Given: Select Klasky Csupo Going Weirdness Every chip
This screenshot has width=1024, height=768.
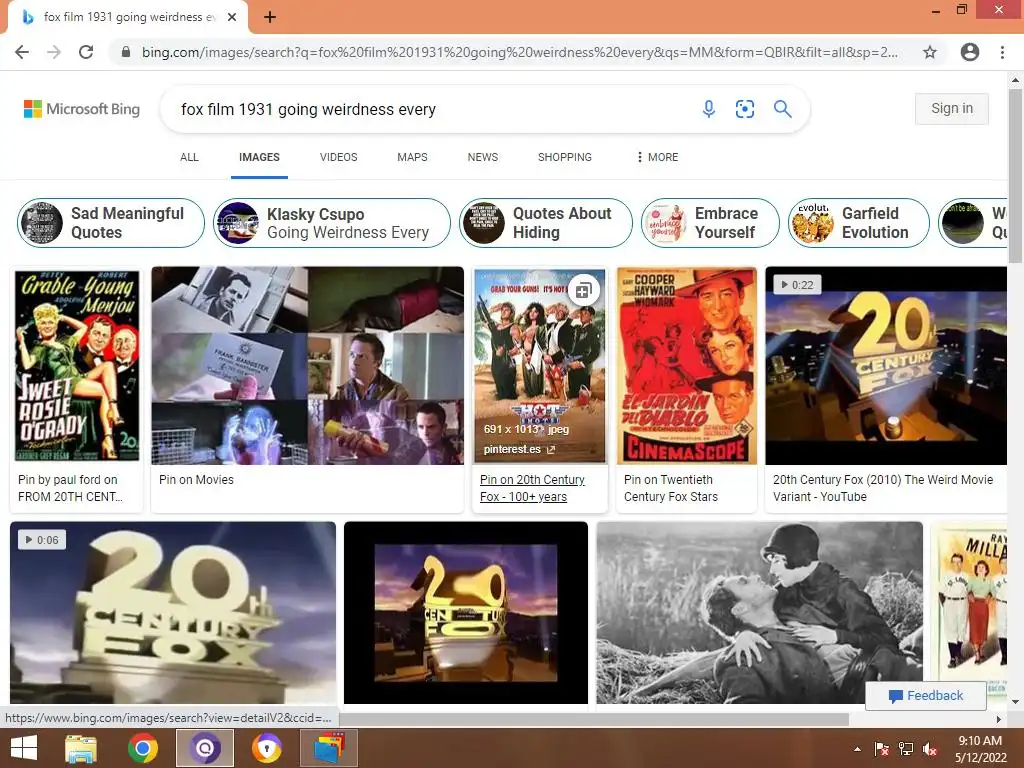Looking at the screenshot, I should click(x=332, y=223).
